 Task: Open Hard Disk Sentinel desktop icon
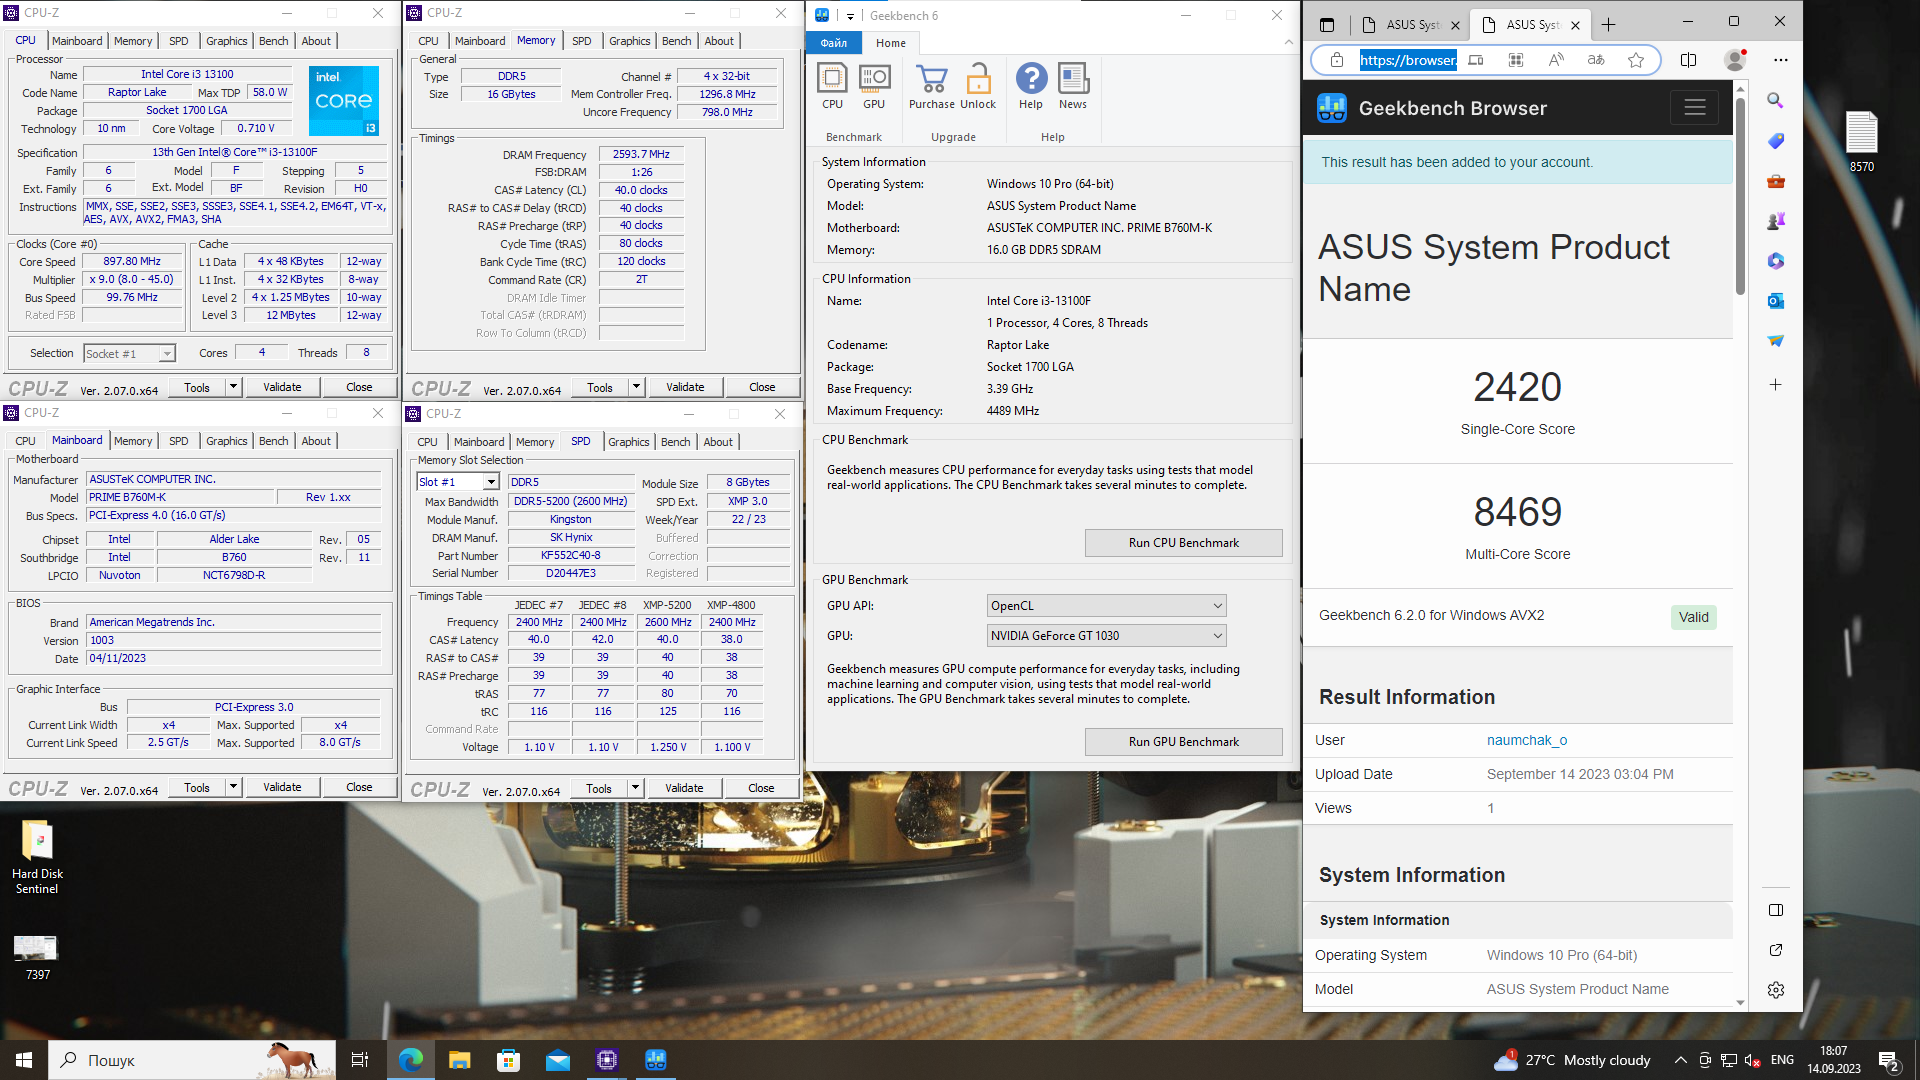[x=37, y=856]
